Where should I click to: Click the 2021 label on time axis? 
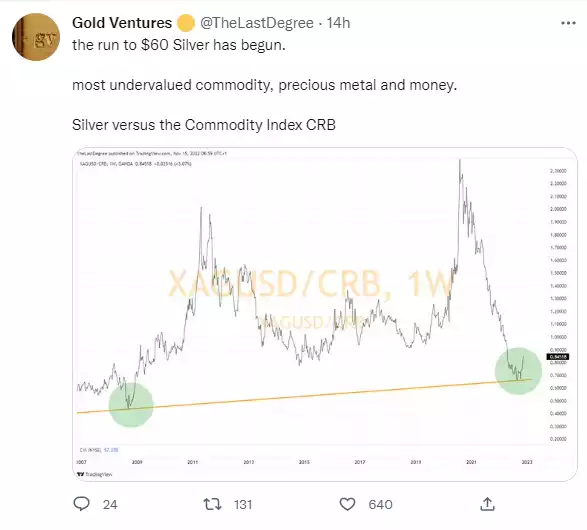click(x=471, y=462)
